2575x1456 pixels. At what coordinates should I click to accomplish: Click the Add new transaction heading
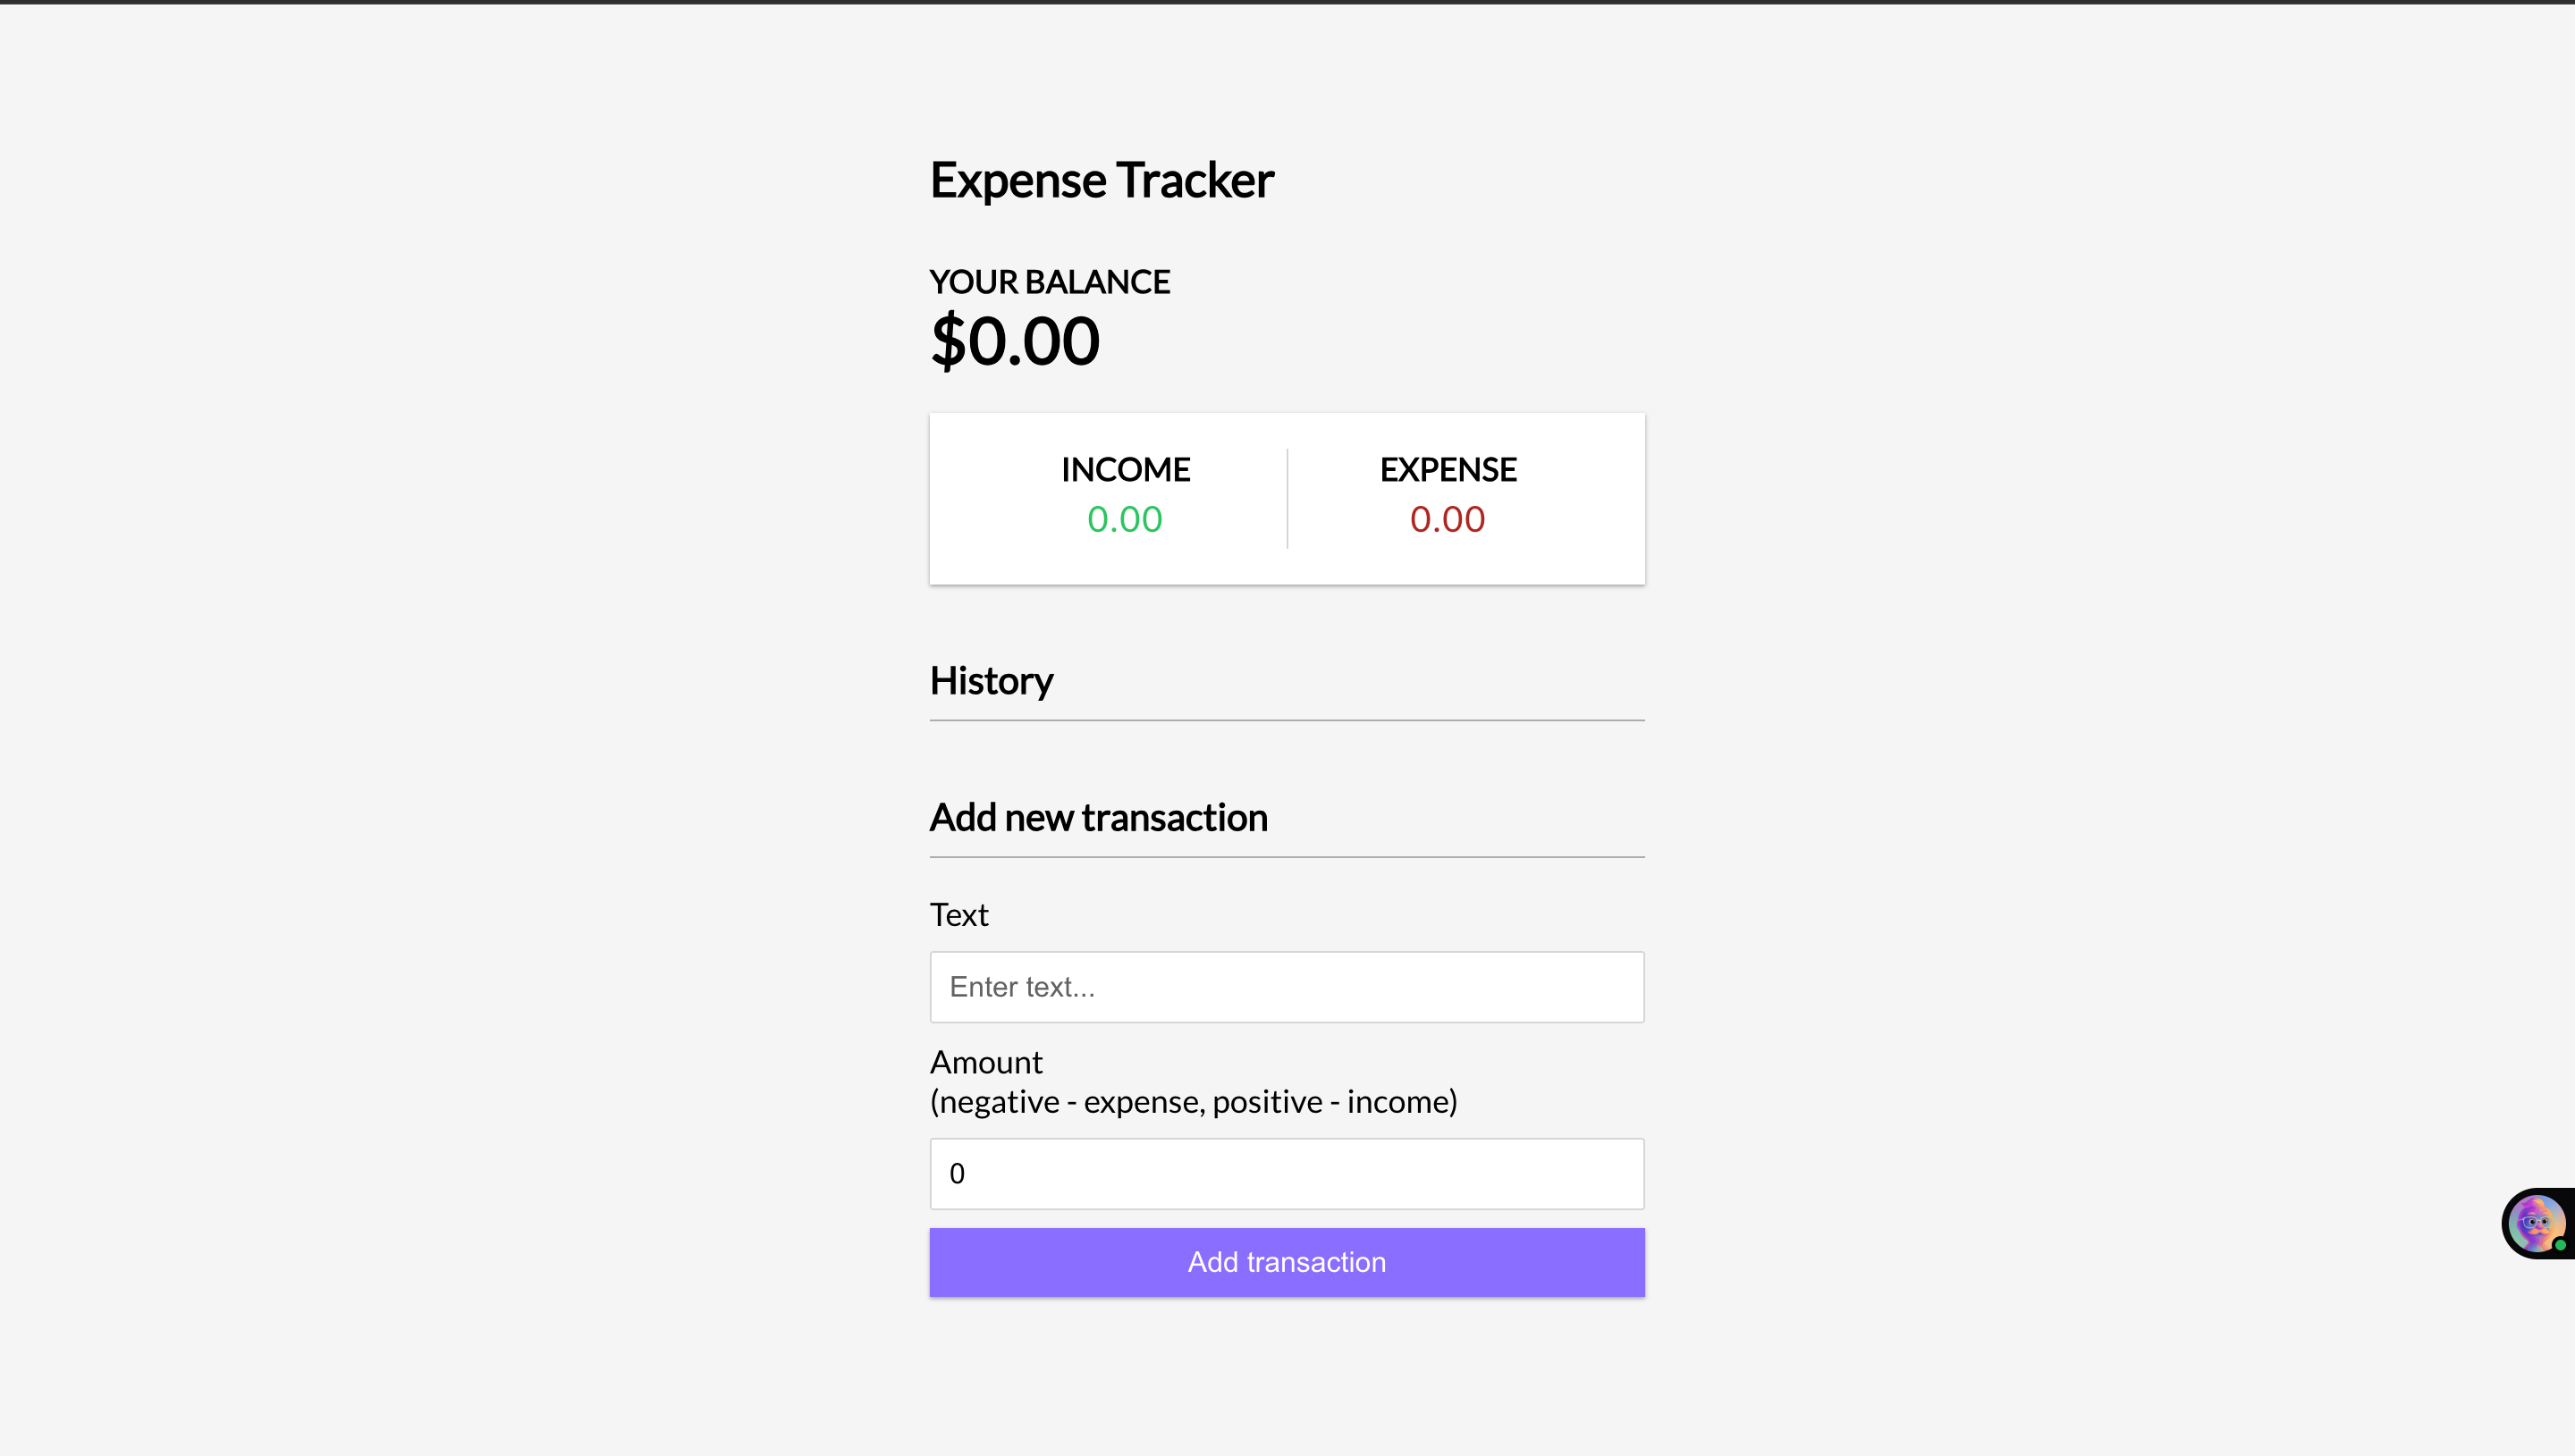point(1098,818)
